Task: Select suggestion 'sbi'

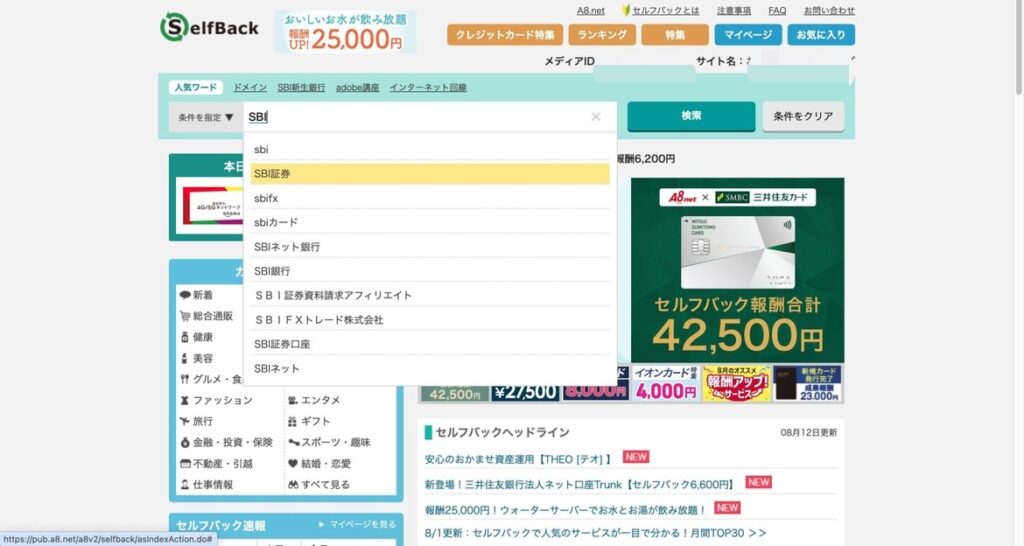Action: [430, 150]
